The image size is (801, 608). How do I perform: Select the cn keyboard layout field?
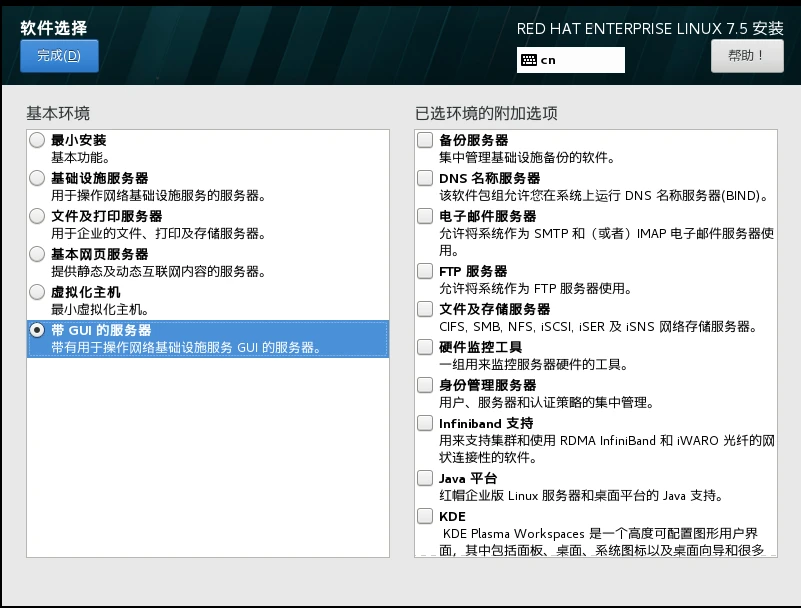[571, 60]
